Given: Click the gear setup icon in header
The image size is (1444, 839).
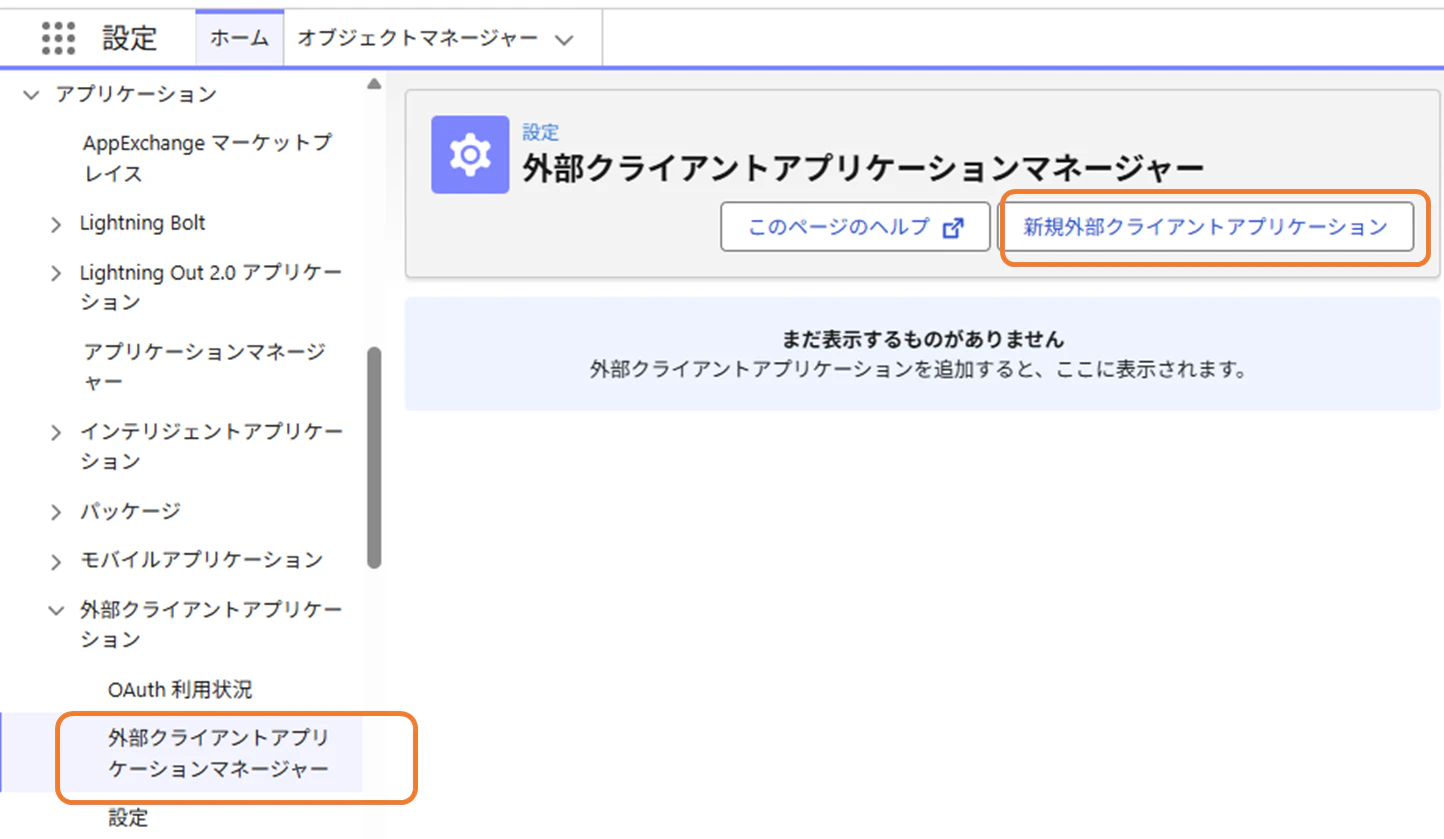Looking at the screenshot, I should 470,154.
